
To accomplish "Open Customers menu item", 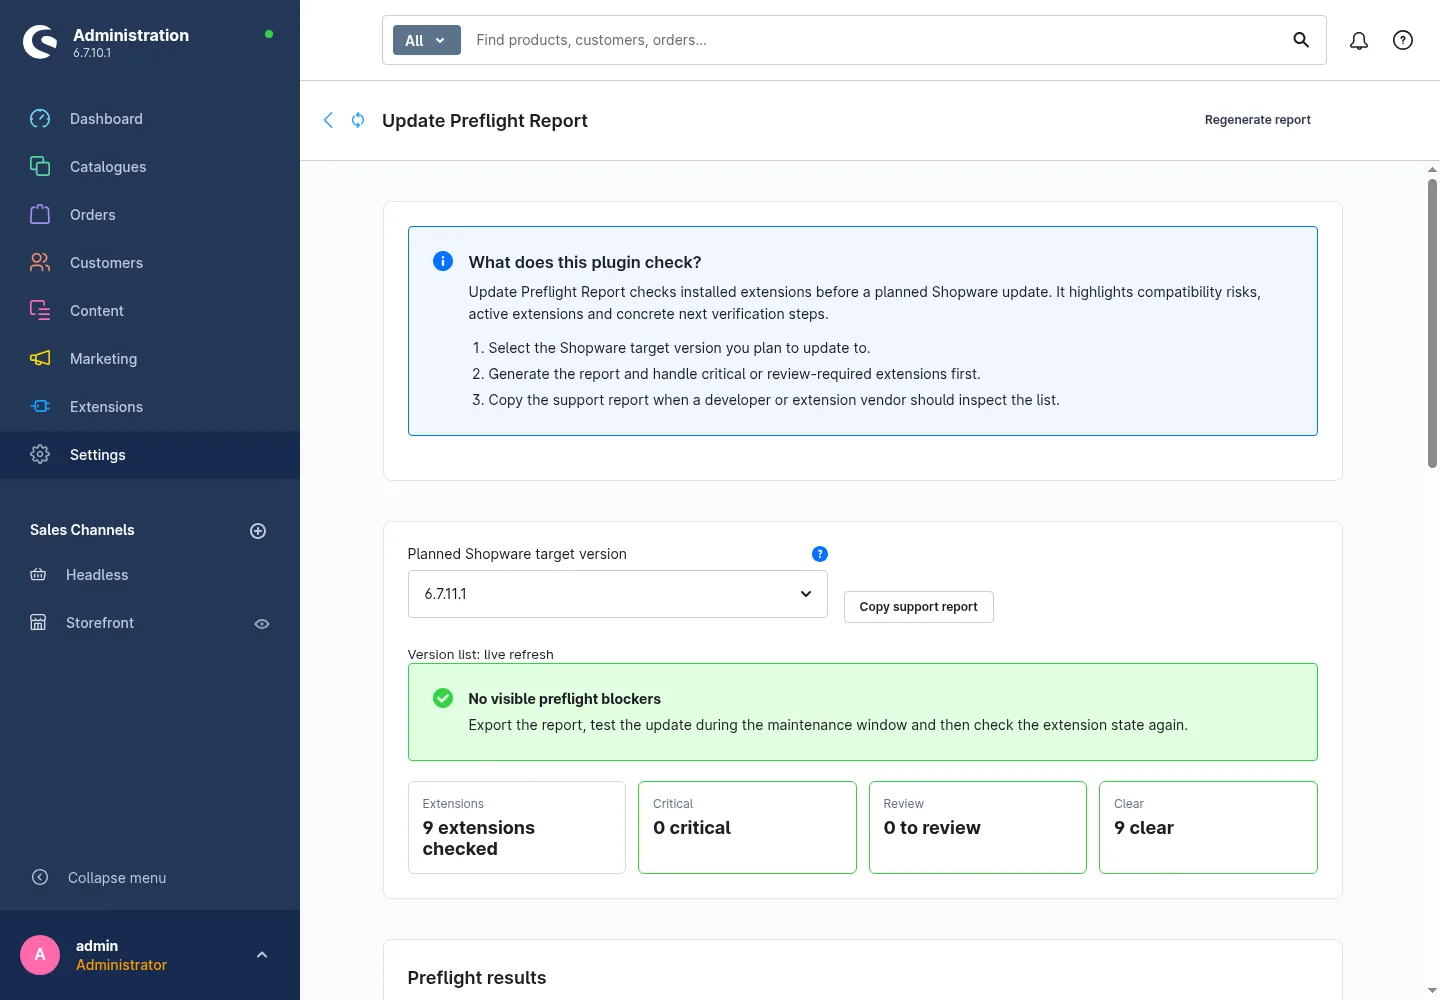I will (150, 263).
